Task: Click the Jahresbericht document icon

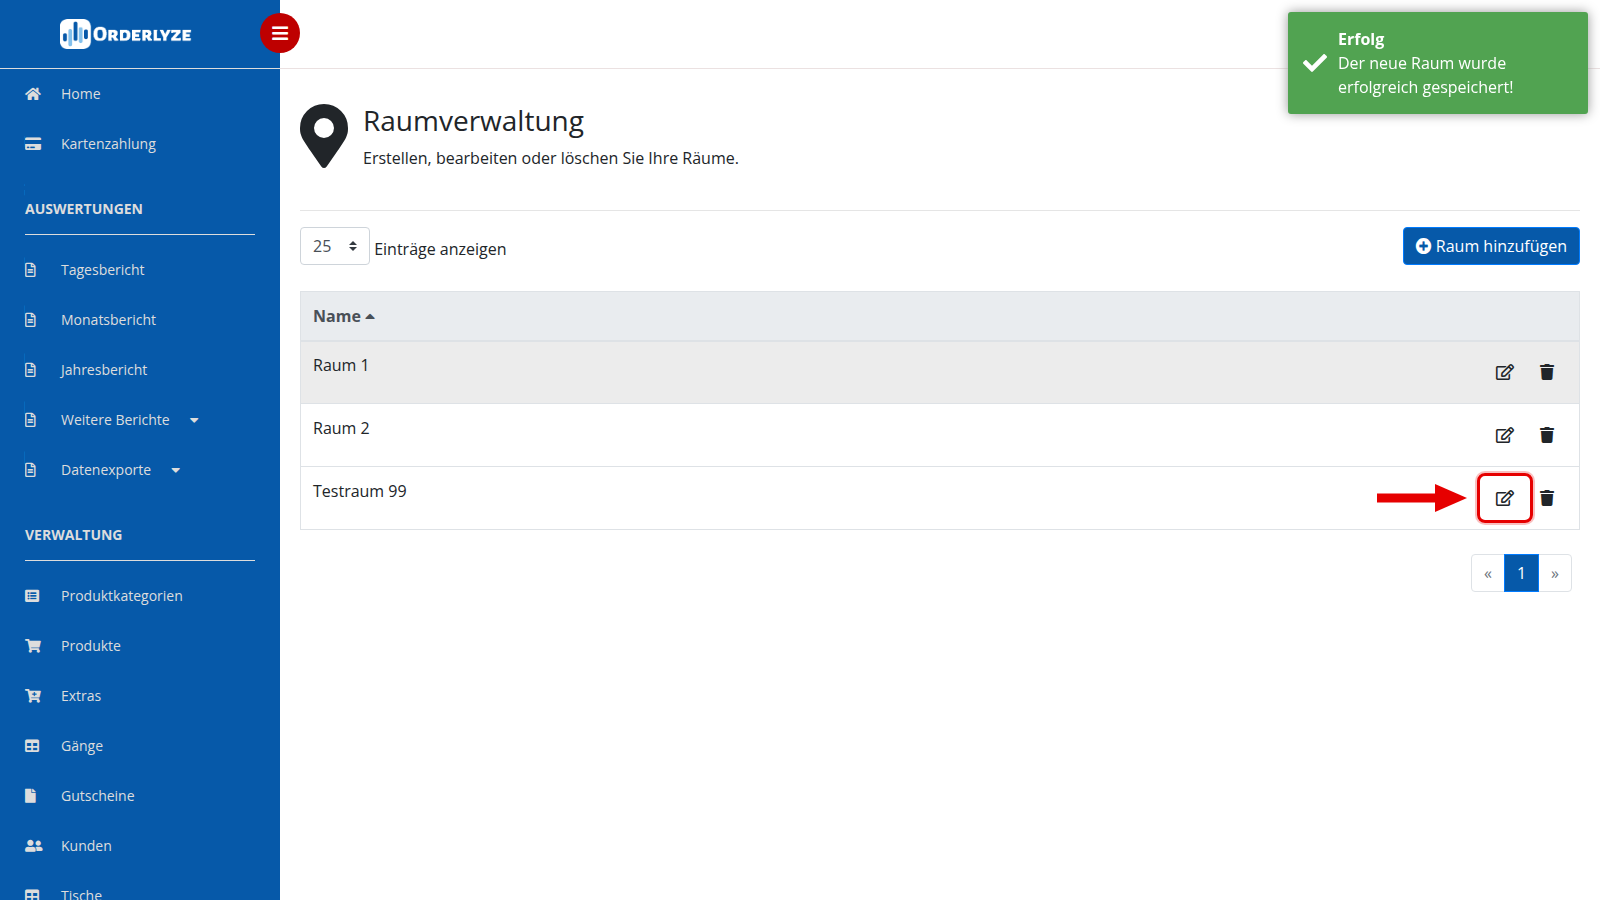Action: tap(30, 370)
